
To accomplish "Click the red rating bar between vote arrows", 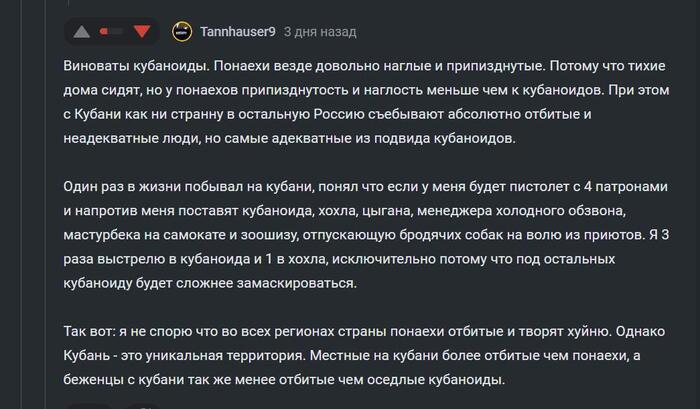I will coord(112,32).
